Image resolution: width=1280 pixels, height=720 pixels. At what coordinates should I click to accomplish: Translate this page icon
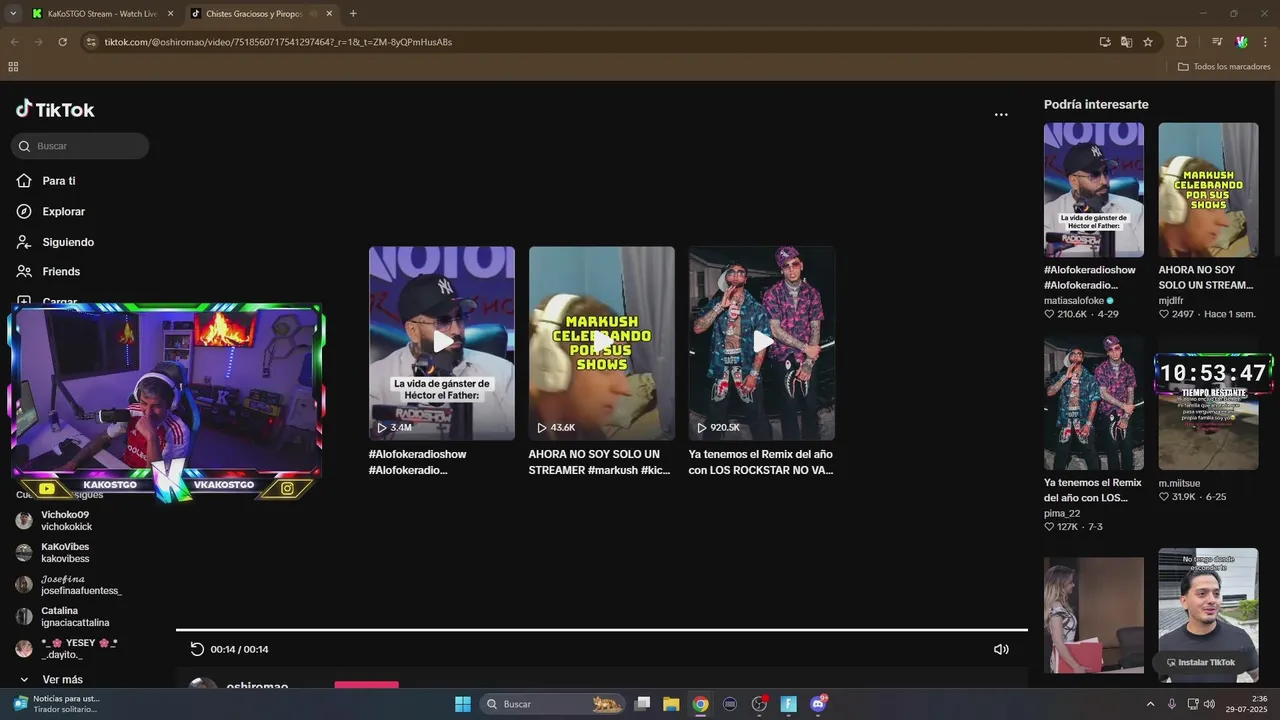click(x=1126, y=42)
